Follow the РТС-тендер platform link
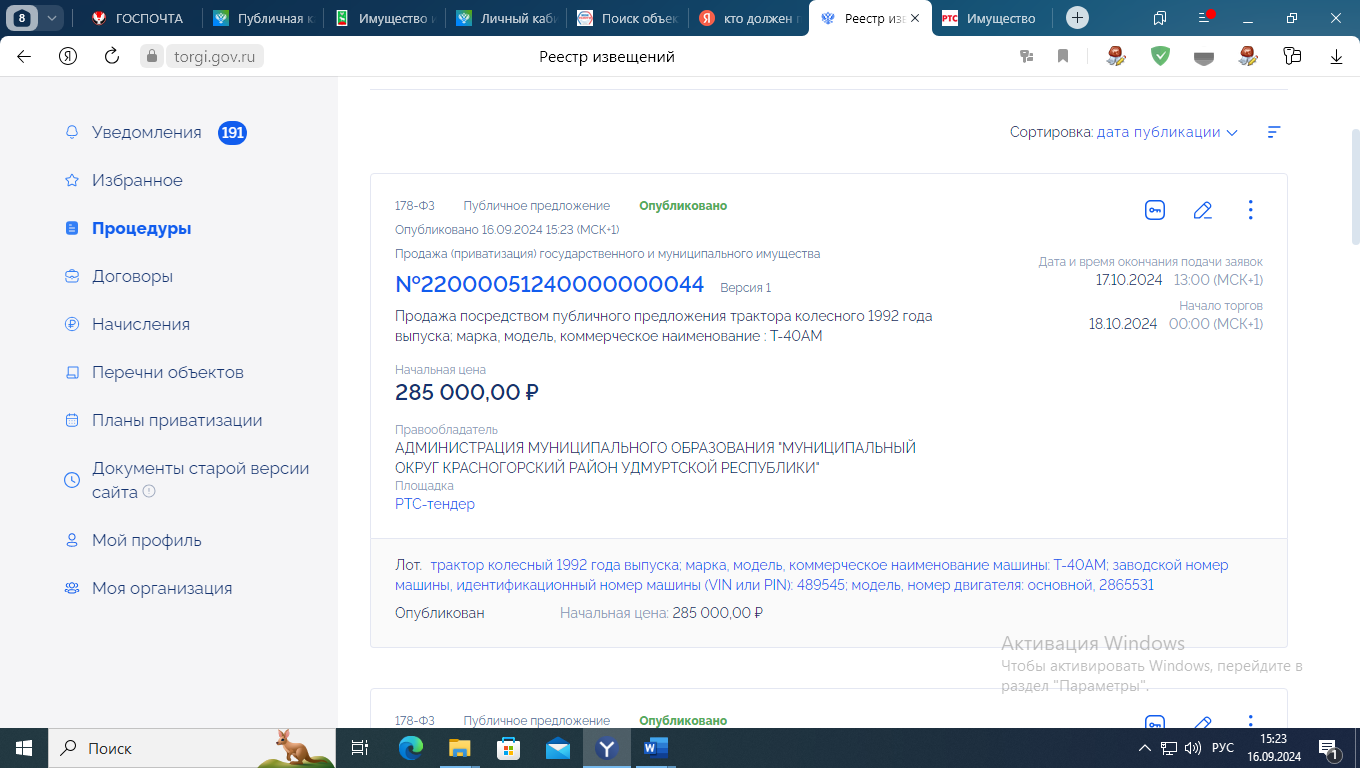 coord(435,504)
